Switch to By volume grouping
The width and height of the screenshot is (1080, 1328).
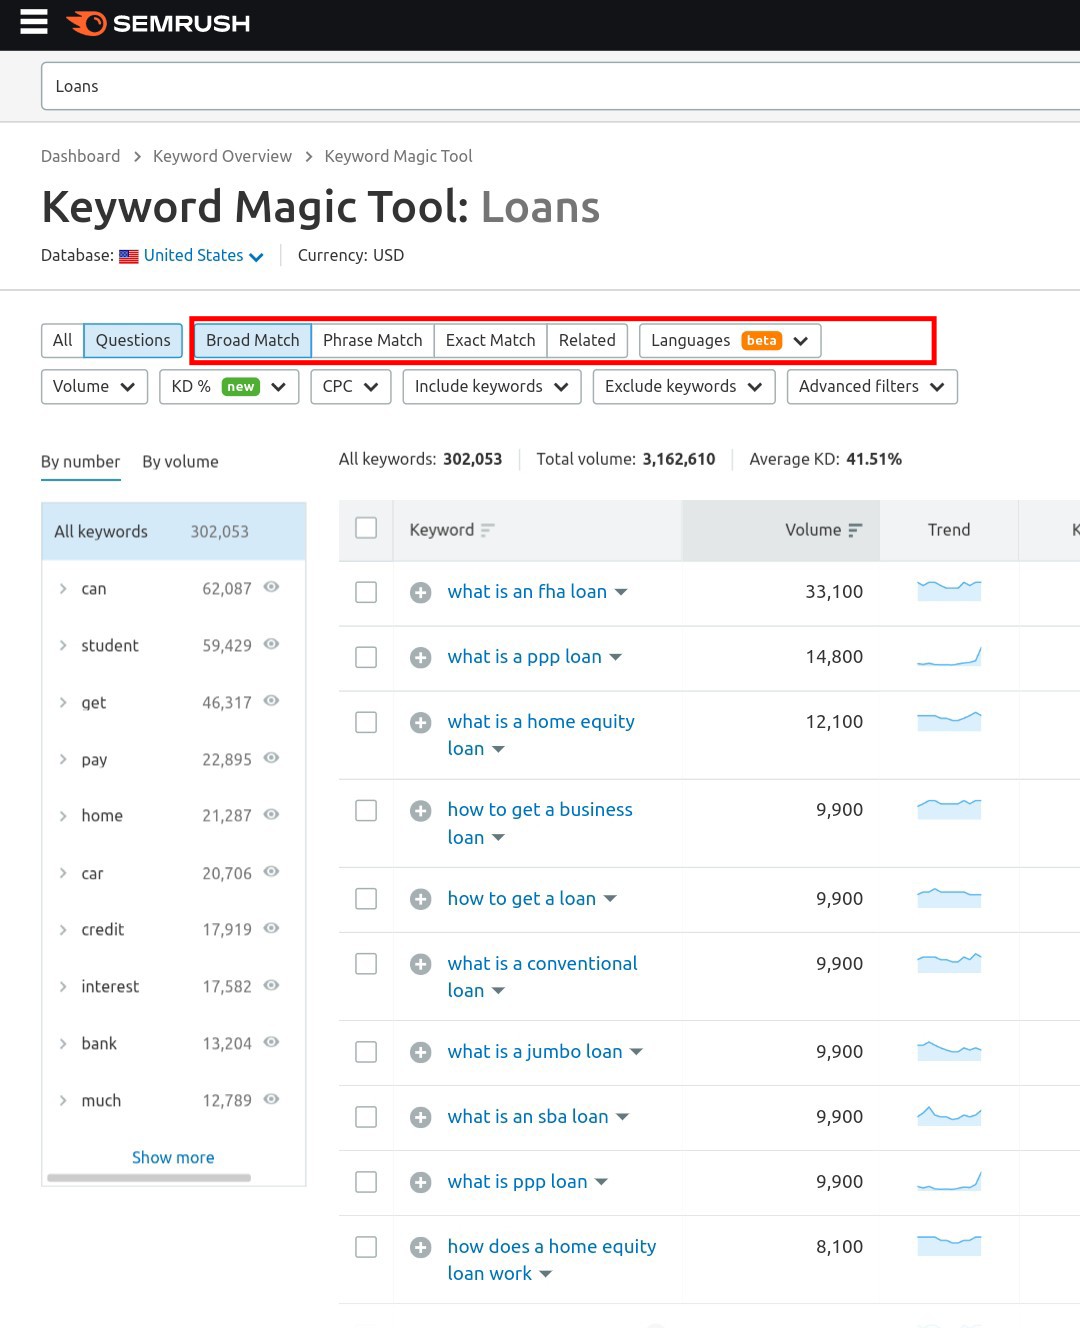click(180, 462)
